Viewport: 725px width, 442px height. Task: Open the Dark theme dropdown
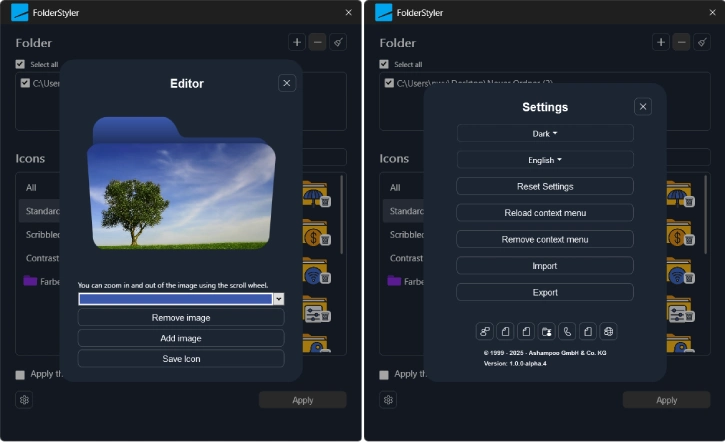tap(545, 134)
